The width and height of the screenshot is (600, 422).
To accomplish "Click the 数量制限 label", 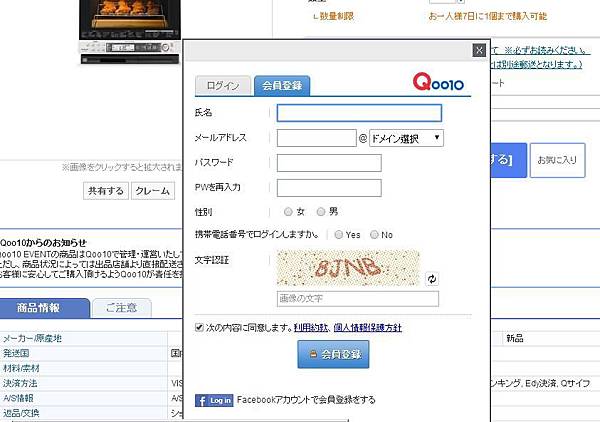I will [x=336, y=16].
